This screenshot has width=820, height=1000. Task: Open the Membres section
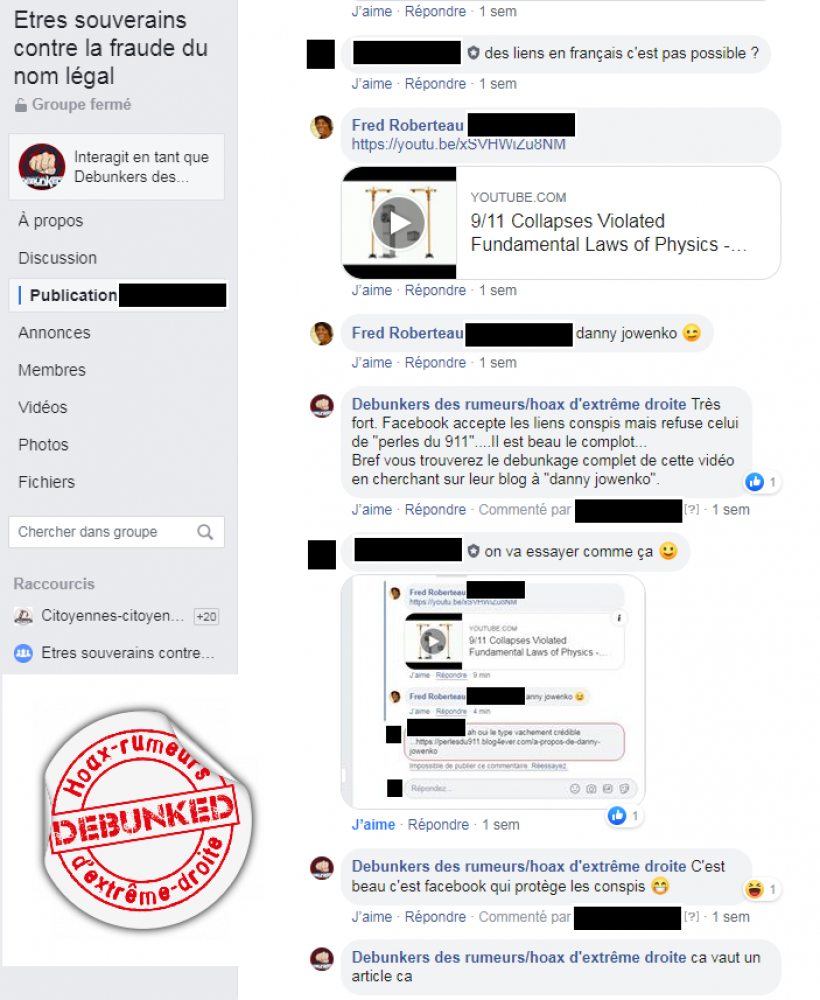point(52,370)
